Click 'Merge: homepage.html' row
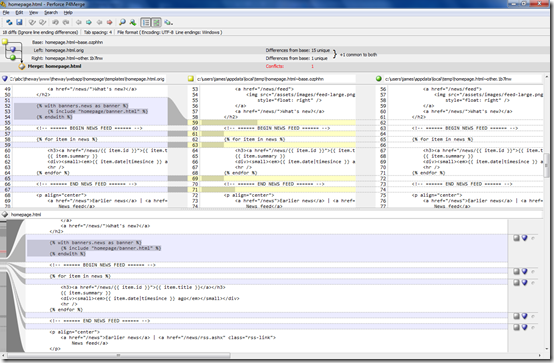The height and width of the screenshot is (363, 554). [54, 66]
